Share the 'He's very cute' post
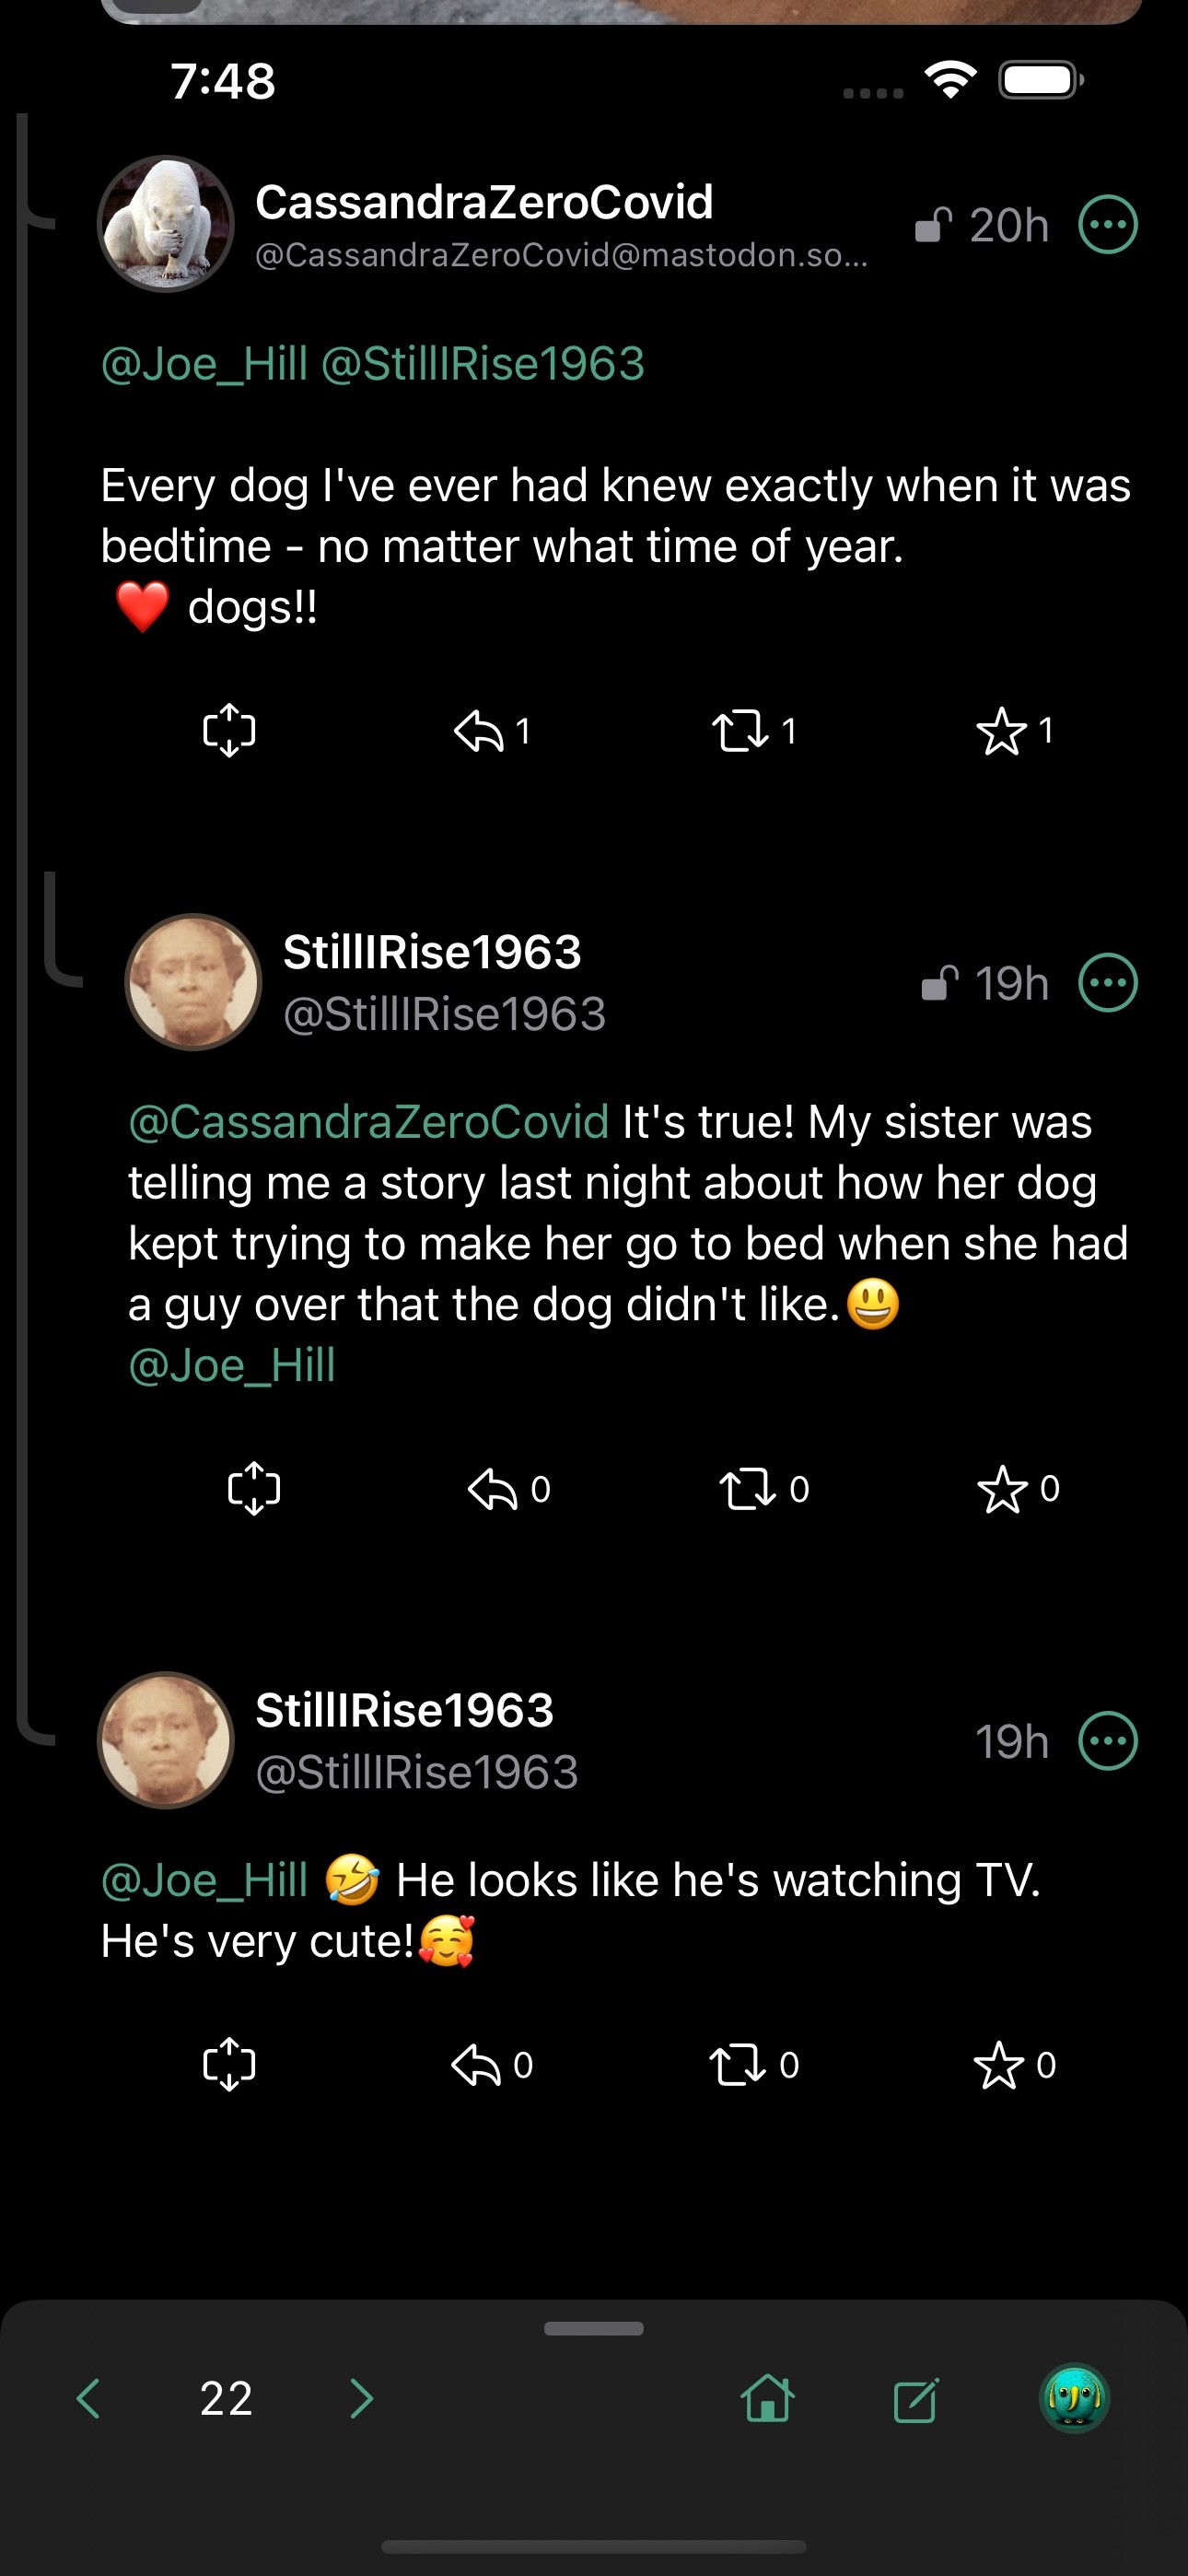Screen dimensions: 1188x2576 (229, 2065)
